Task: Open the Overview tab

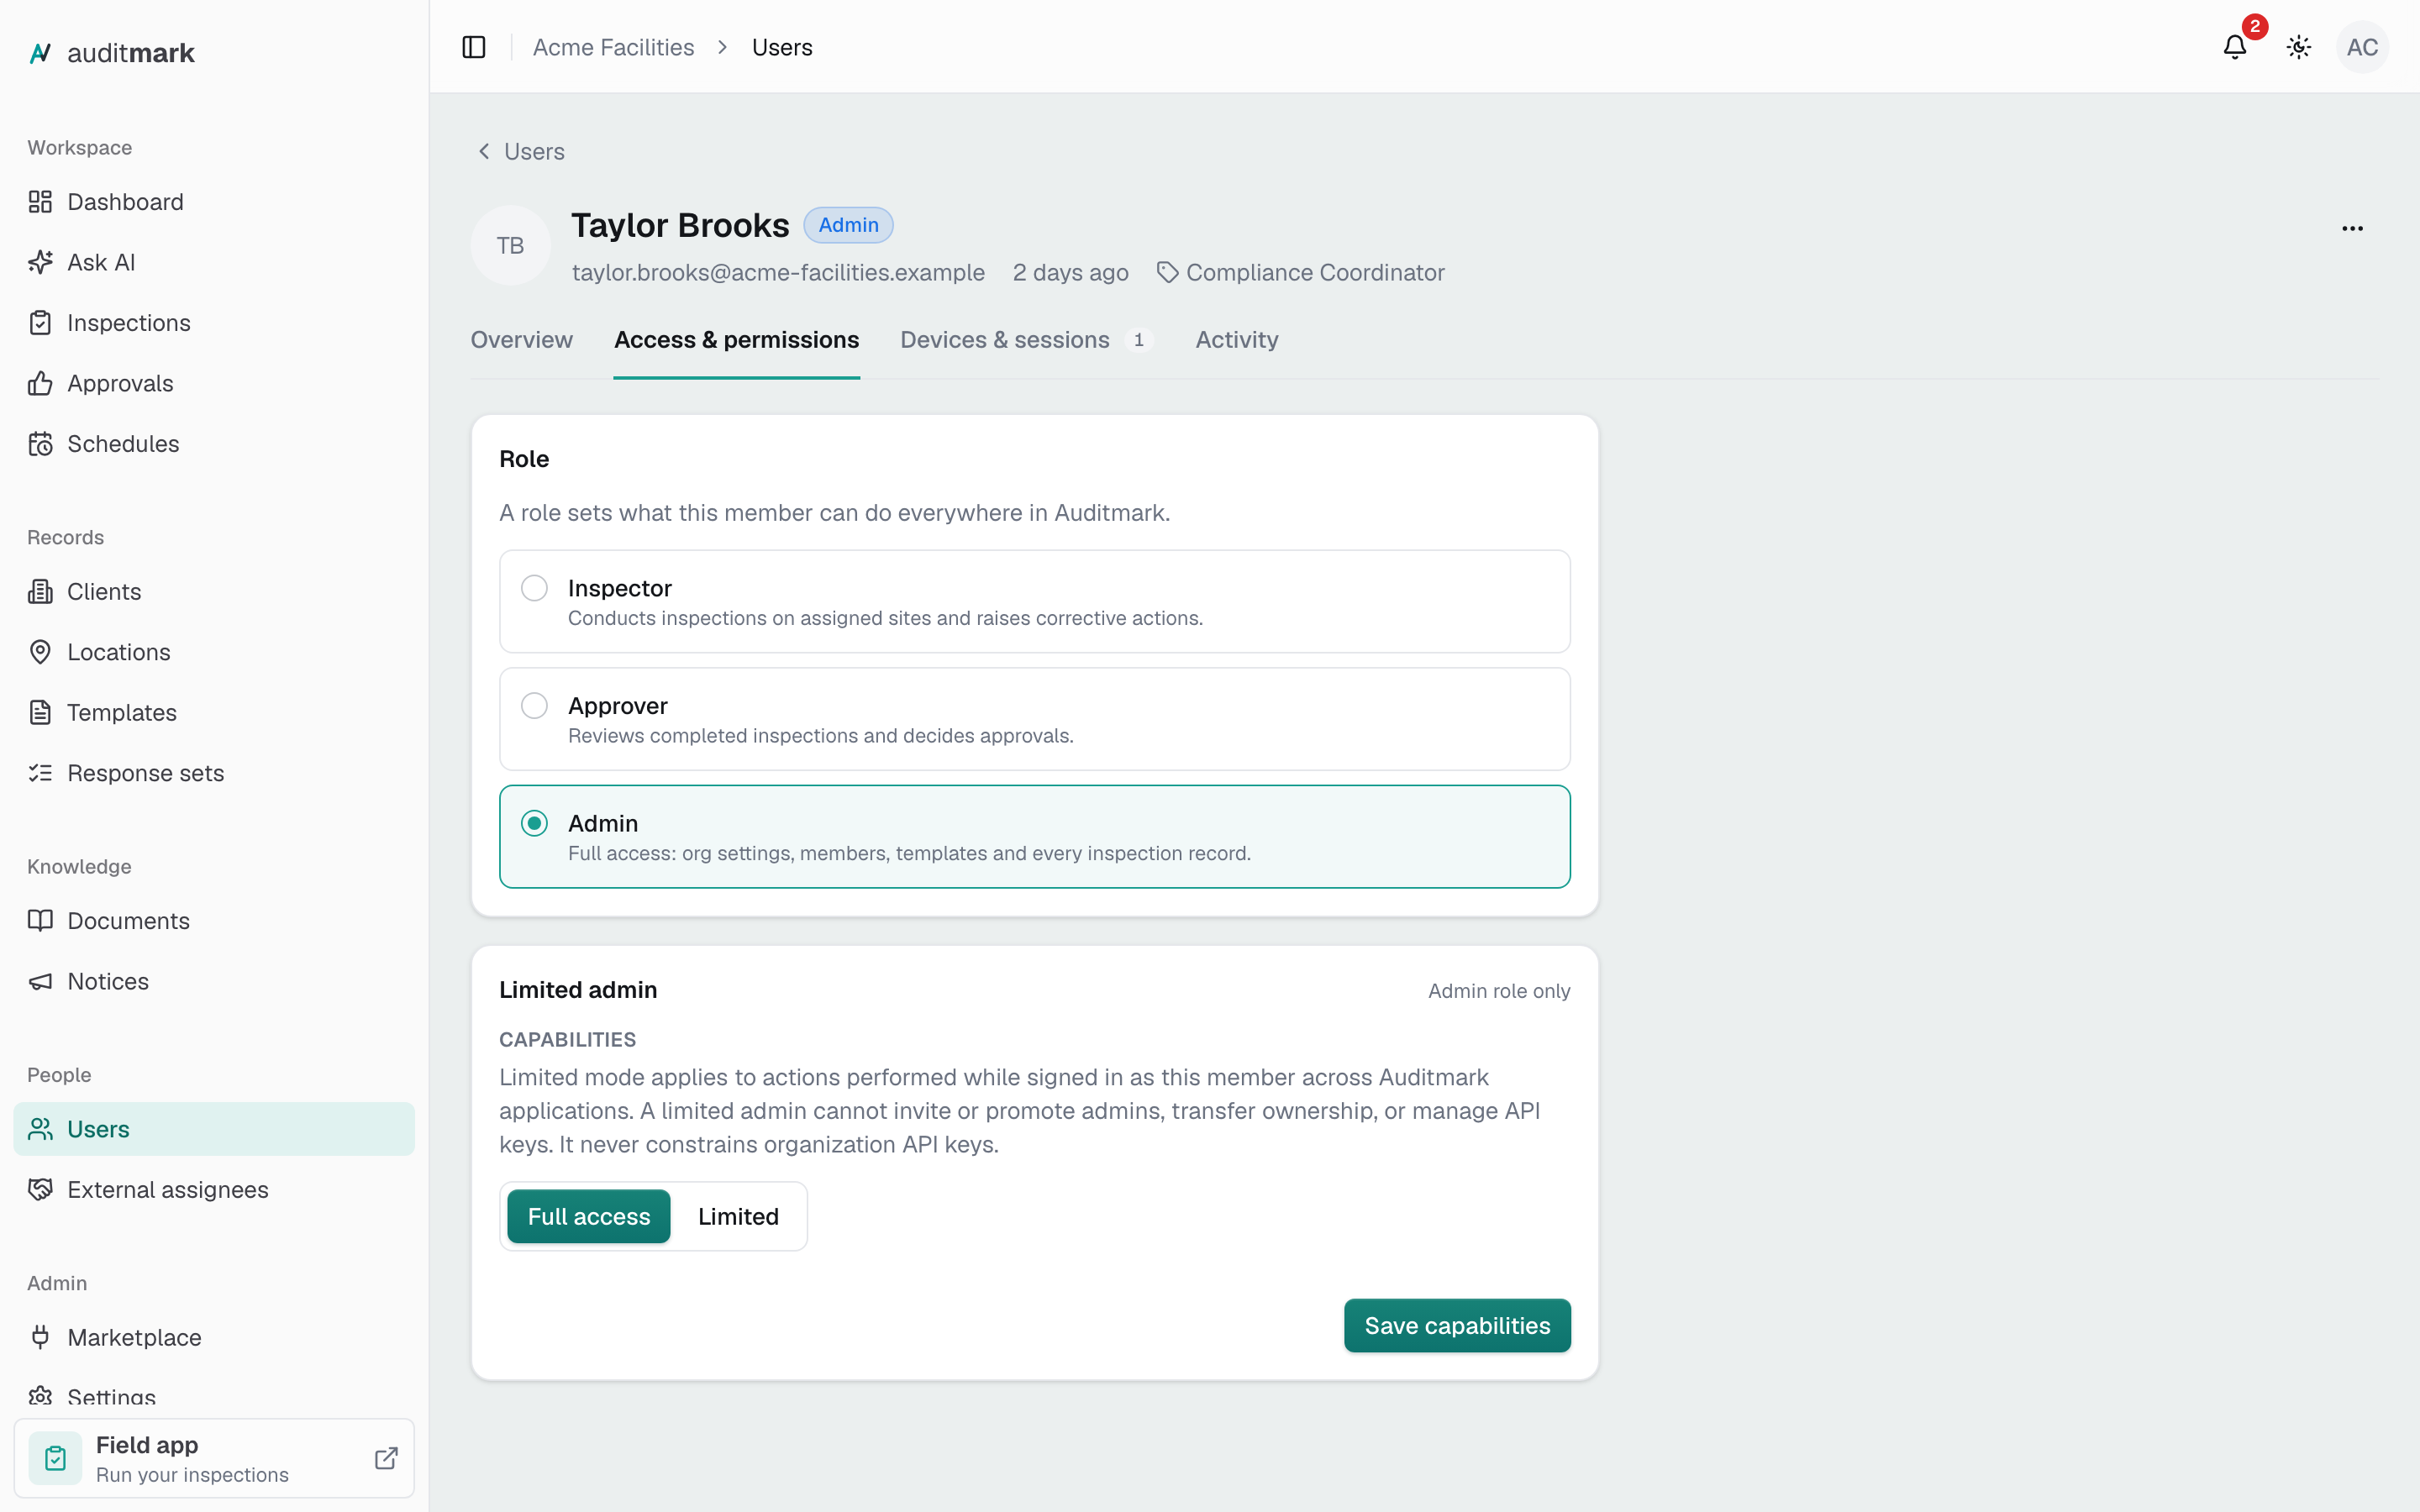Action: tap(521, 340)
